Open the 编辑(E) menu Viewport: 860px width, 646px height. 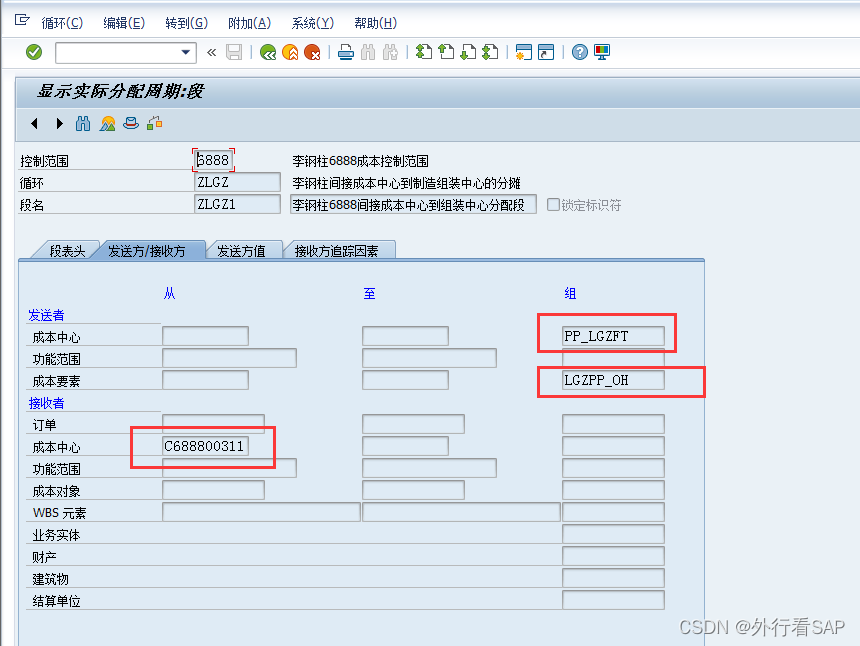point(124,23)
